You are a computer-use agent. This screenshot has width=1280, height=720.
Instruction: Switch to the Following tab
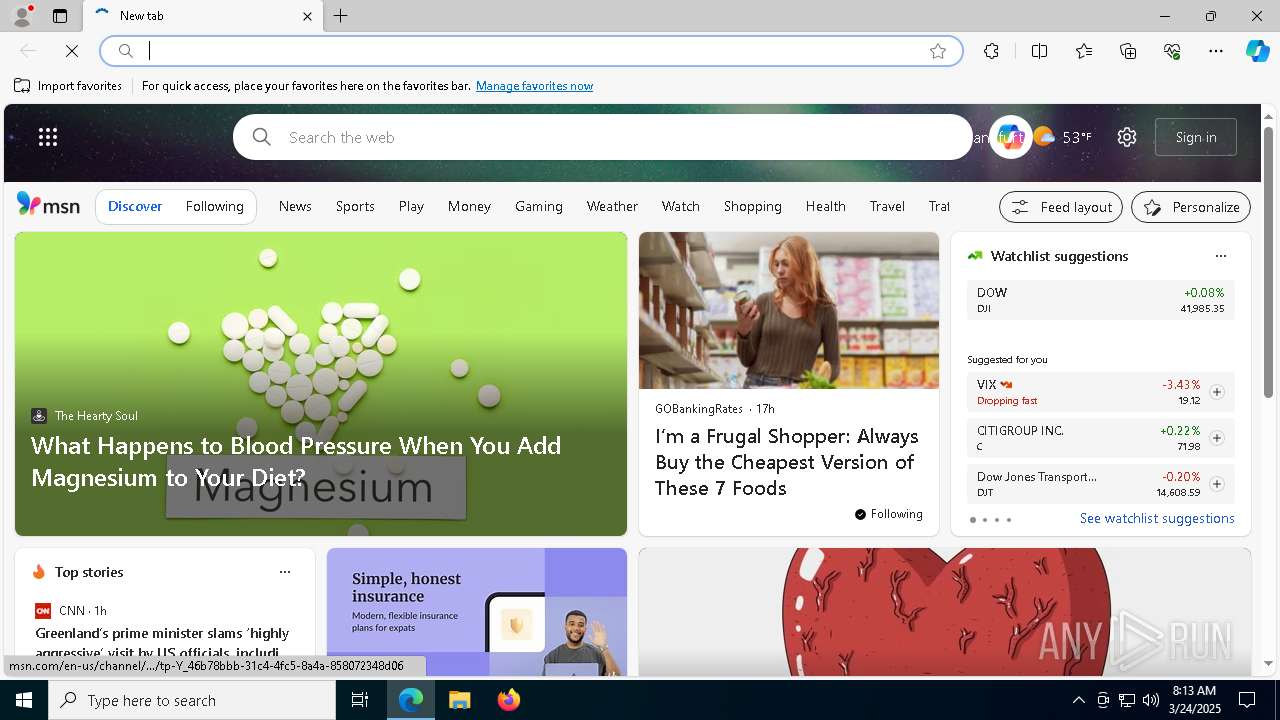pos(214,206)
